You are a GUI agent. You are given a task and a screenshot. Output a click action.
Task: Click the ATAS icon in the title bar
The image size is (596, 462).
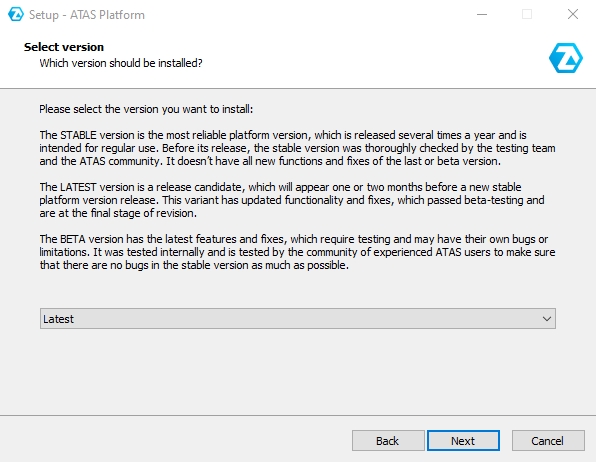click(x=16, y=14)
